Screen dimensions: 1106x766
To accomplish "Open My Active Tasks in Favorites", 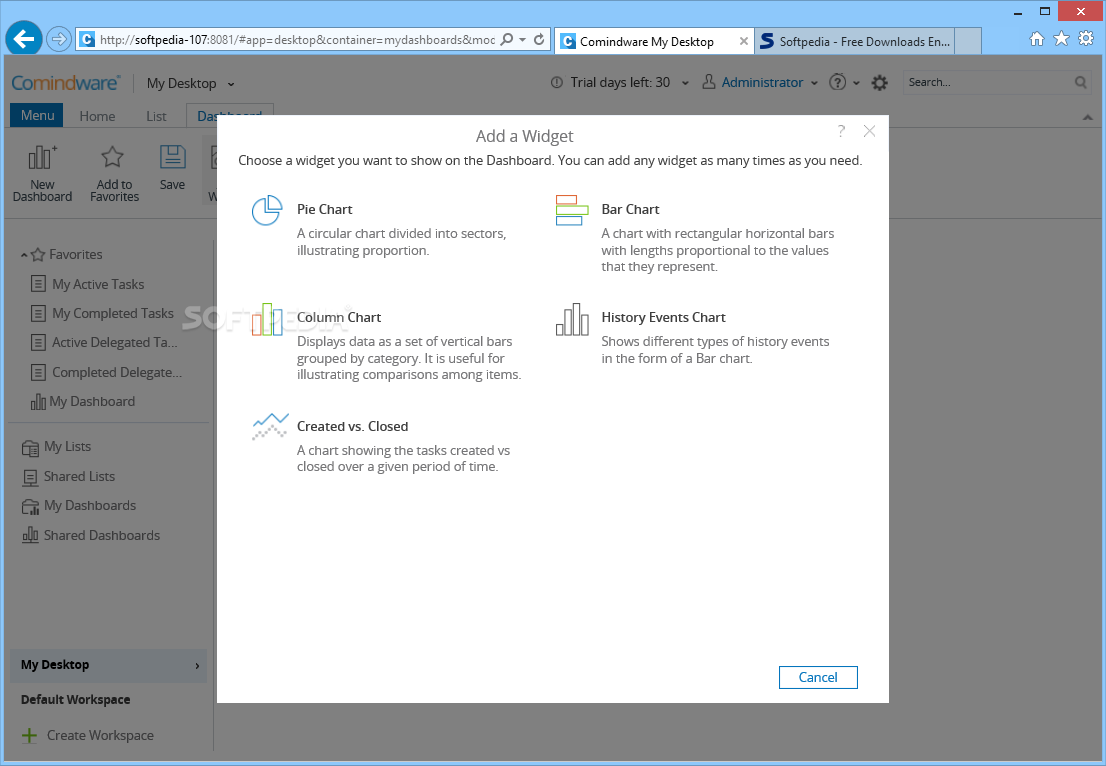I will (x=98, y=284).
